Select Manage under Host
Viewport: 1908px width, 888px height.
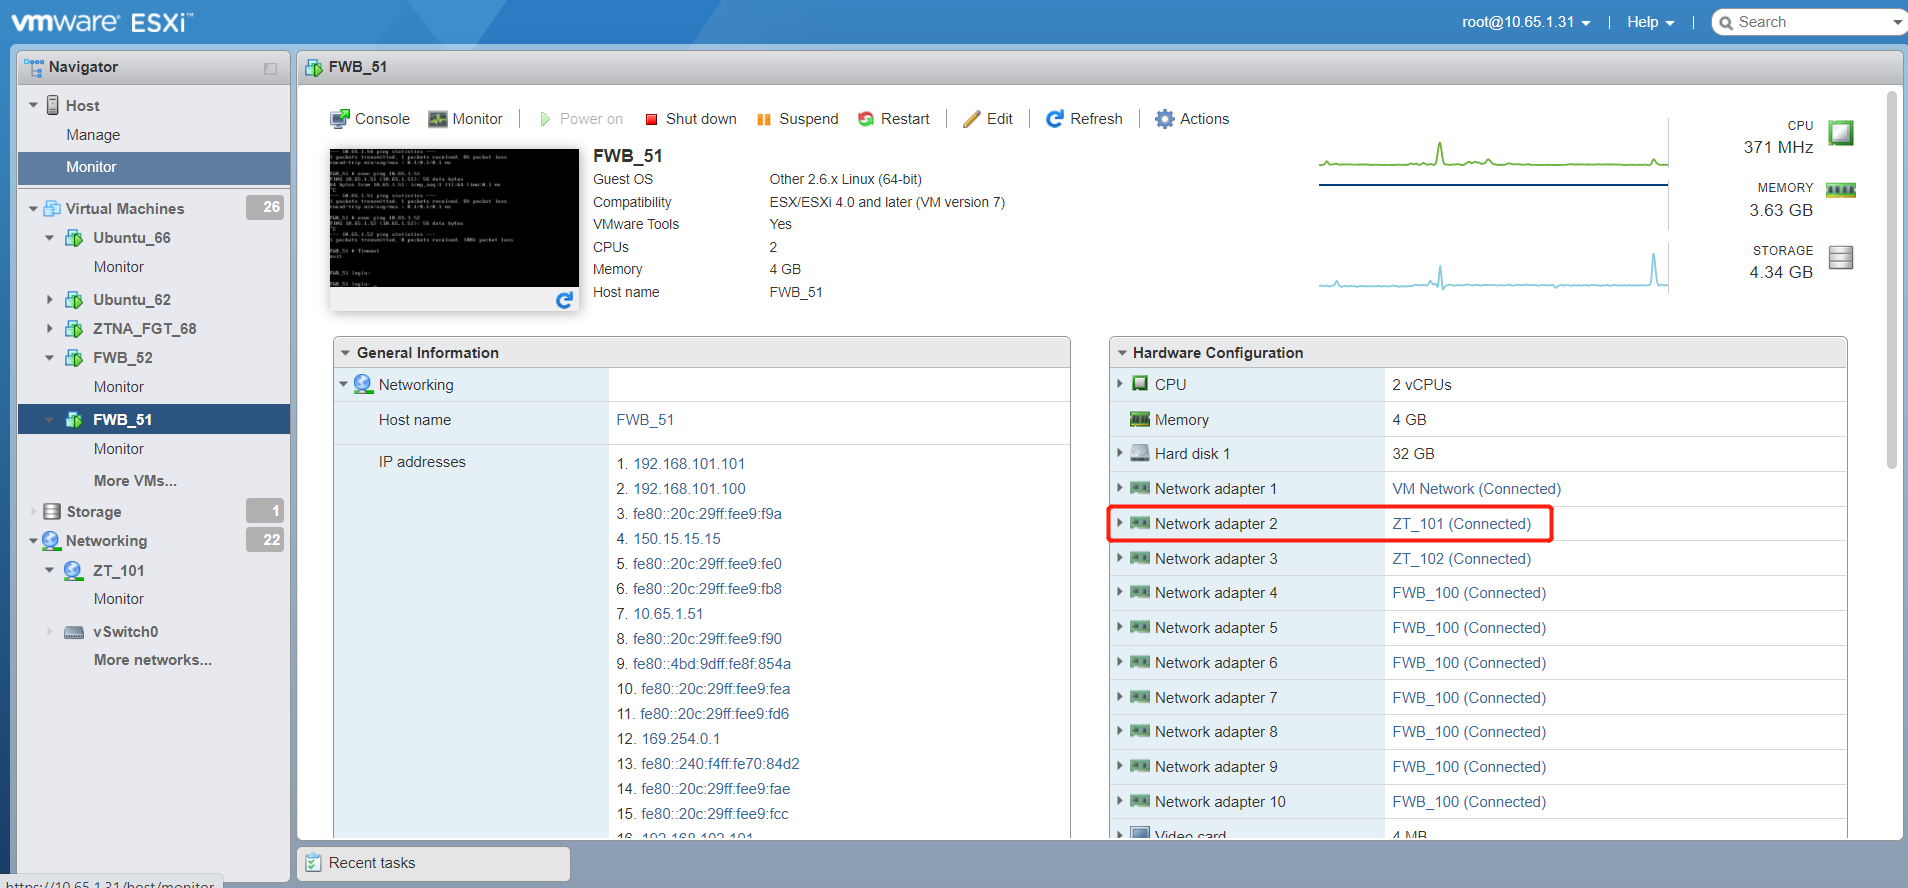pyautogui.click(x=93, y=135)
